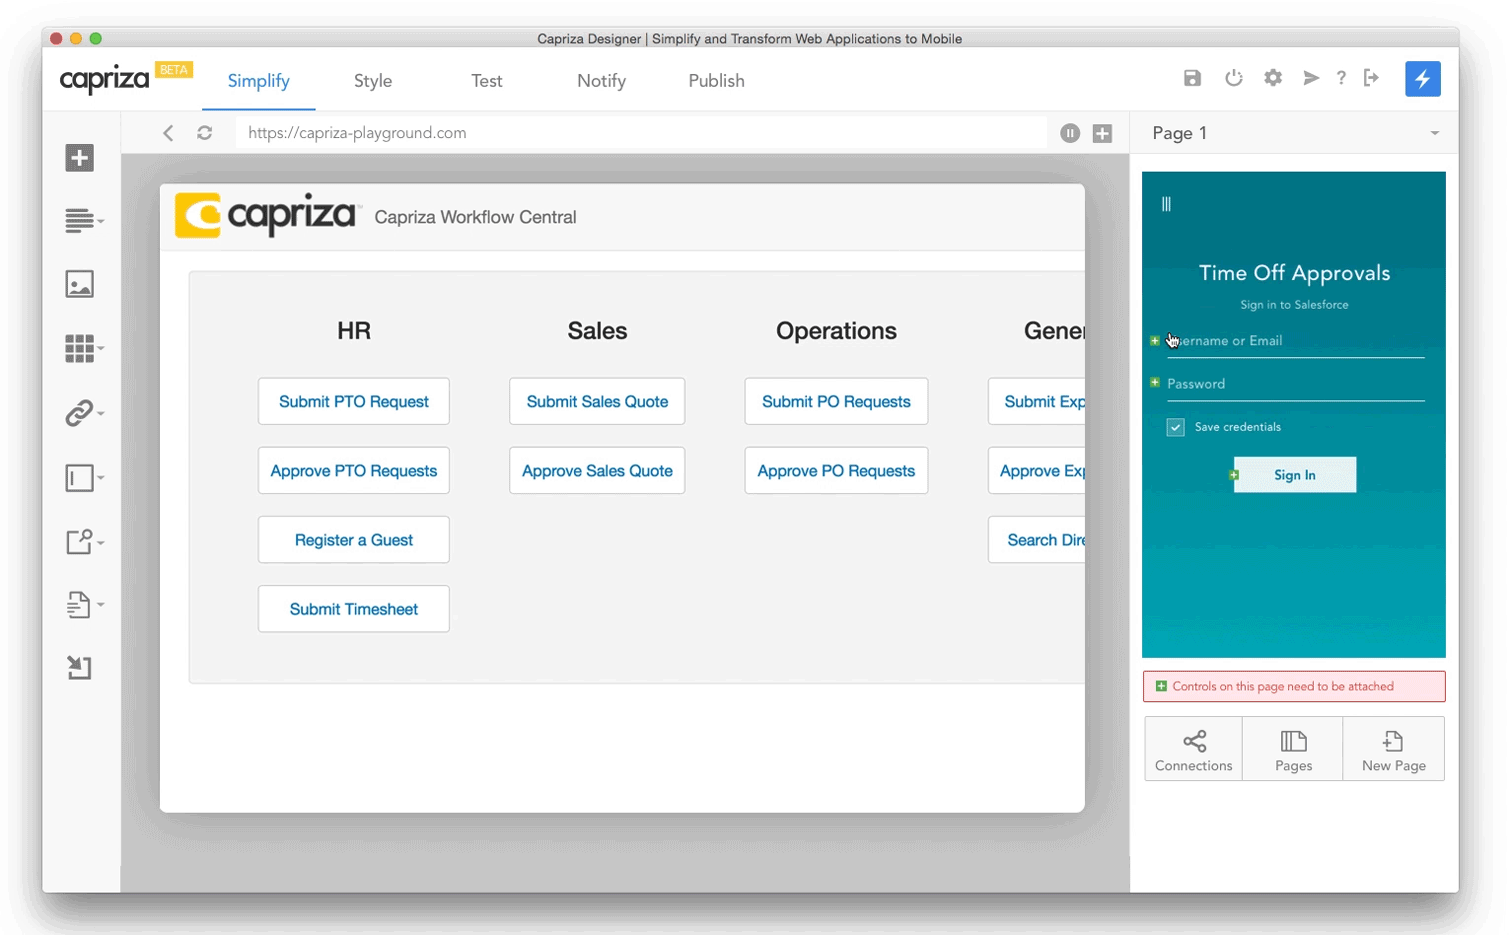
Task: Click the Approve PTO Requests button
Action: click(x=354, y=470)
